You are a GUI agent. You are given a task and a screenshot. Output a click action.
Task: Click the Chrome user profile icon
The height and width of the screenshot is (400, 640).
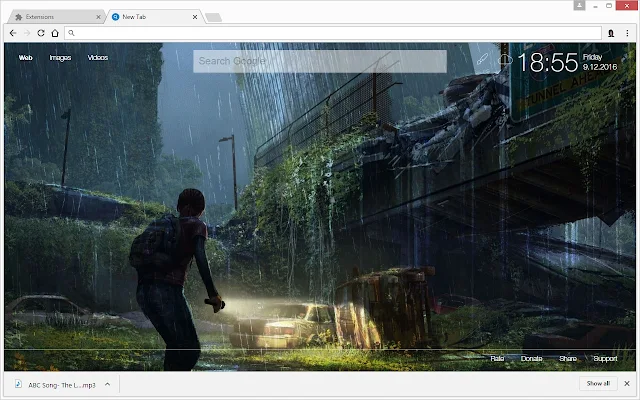point(579,5)
